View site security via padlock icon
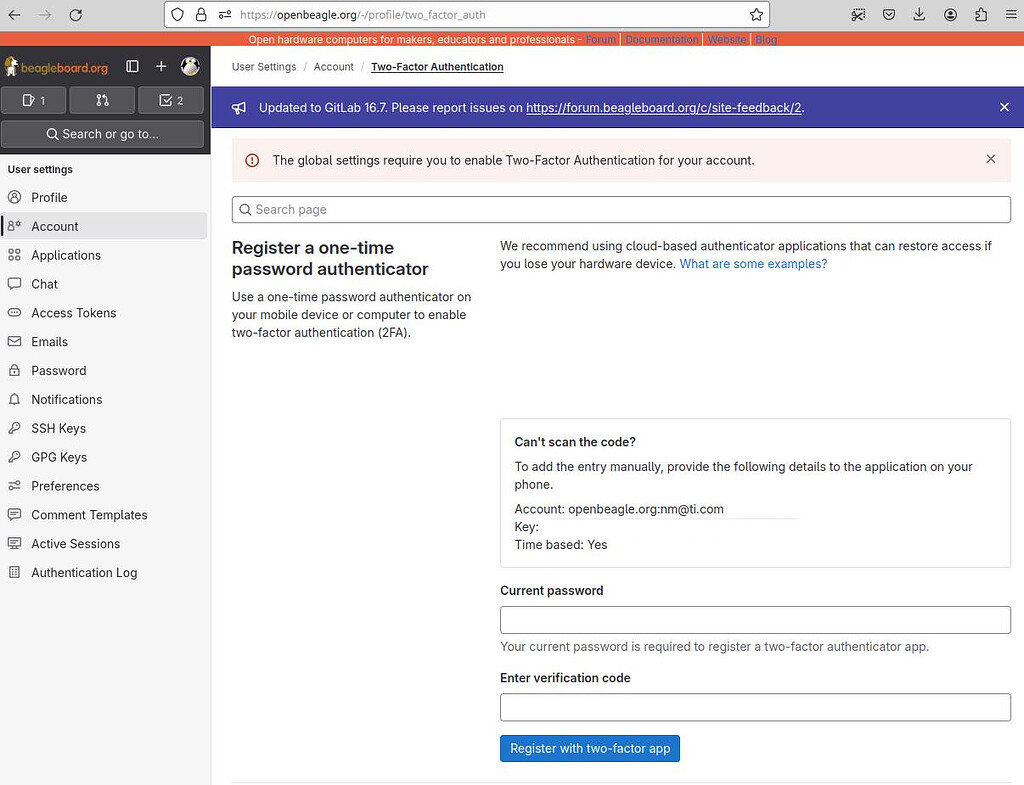The height and width of the screenshot is (785, 1024). pyautogui.click(x=201, y=14)
